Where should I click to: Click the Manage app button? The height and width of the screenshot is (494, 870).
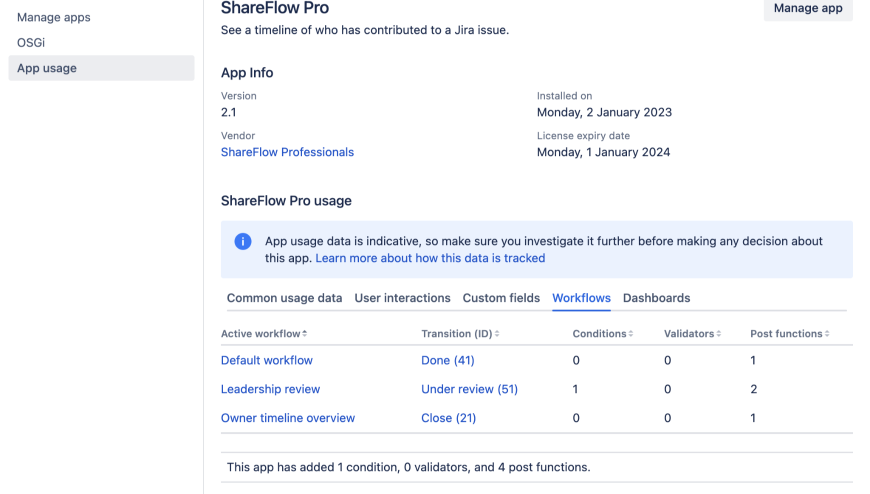tap(808, 8)
